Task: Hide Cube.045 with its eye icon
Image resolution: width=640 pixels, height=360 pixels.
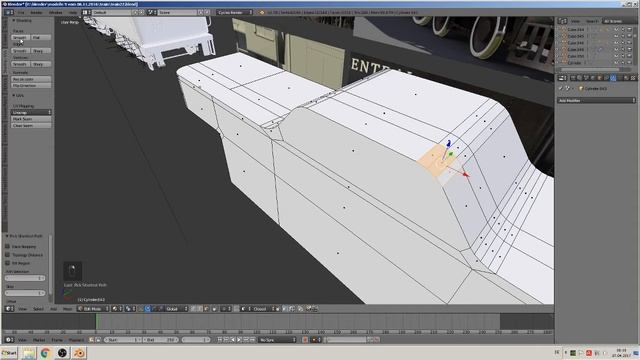Action: click(x=616, y=36)
